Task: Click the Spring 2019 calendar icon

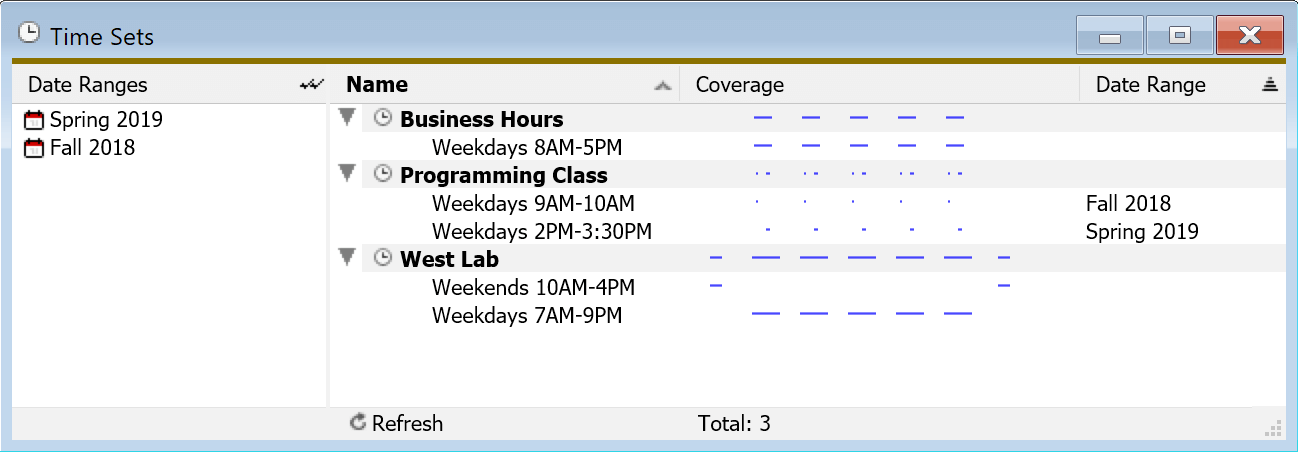Action: point(34,120)
